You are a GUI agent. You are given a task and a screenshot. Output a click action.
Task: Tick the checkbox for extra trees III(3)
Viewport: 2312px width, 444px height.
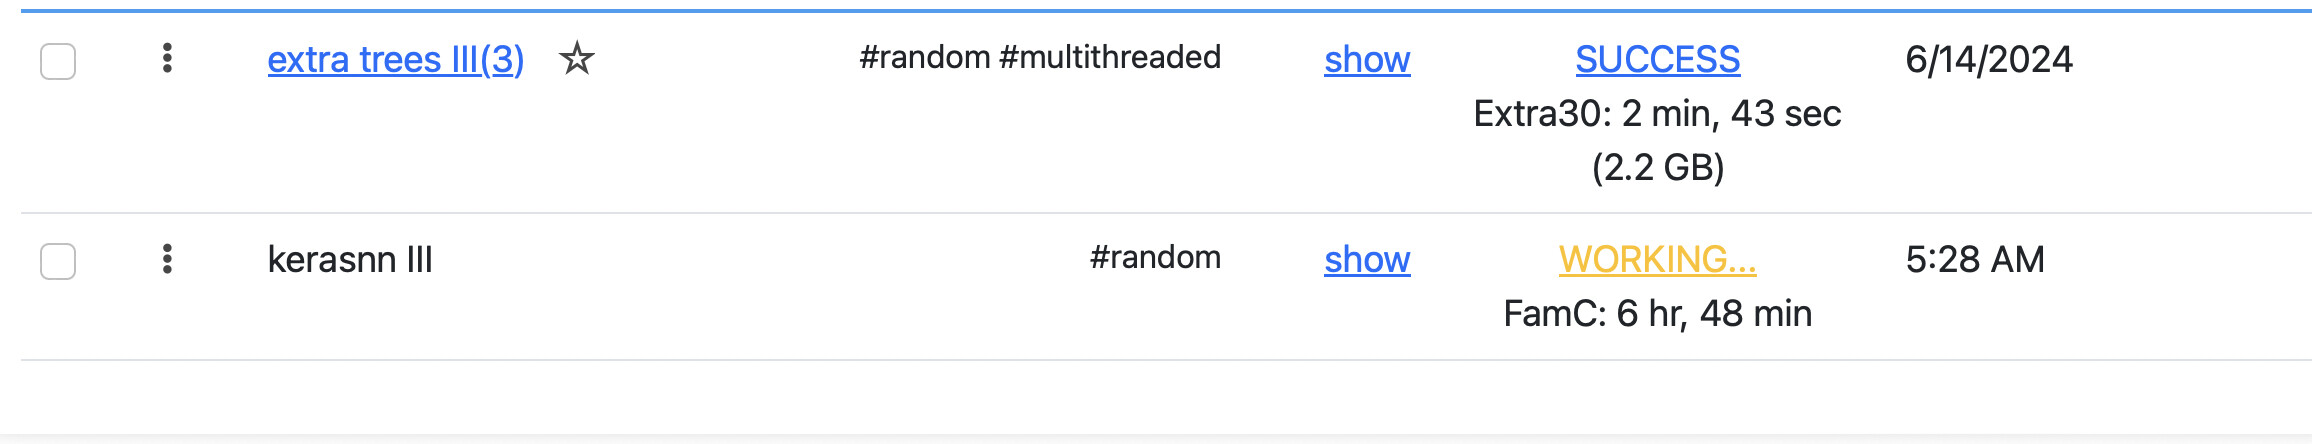coord(58,61)
